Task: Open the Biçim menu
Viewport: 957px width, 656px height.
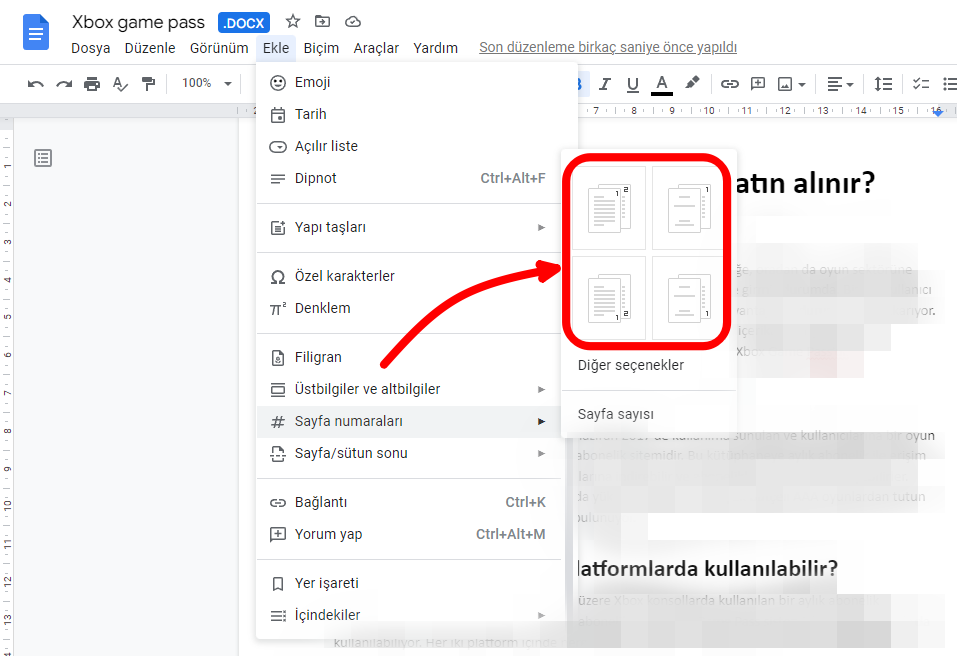Action: (x=321, y=48)
